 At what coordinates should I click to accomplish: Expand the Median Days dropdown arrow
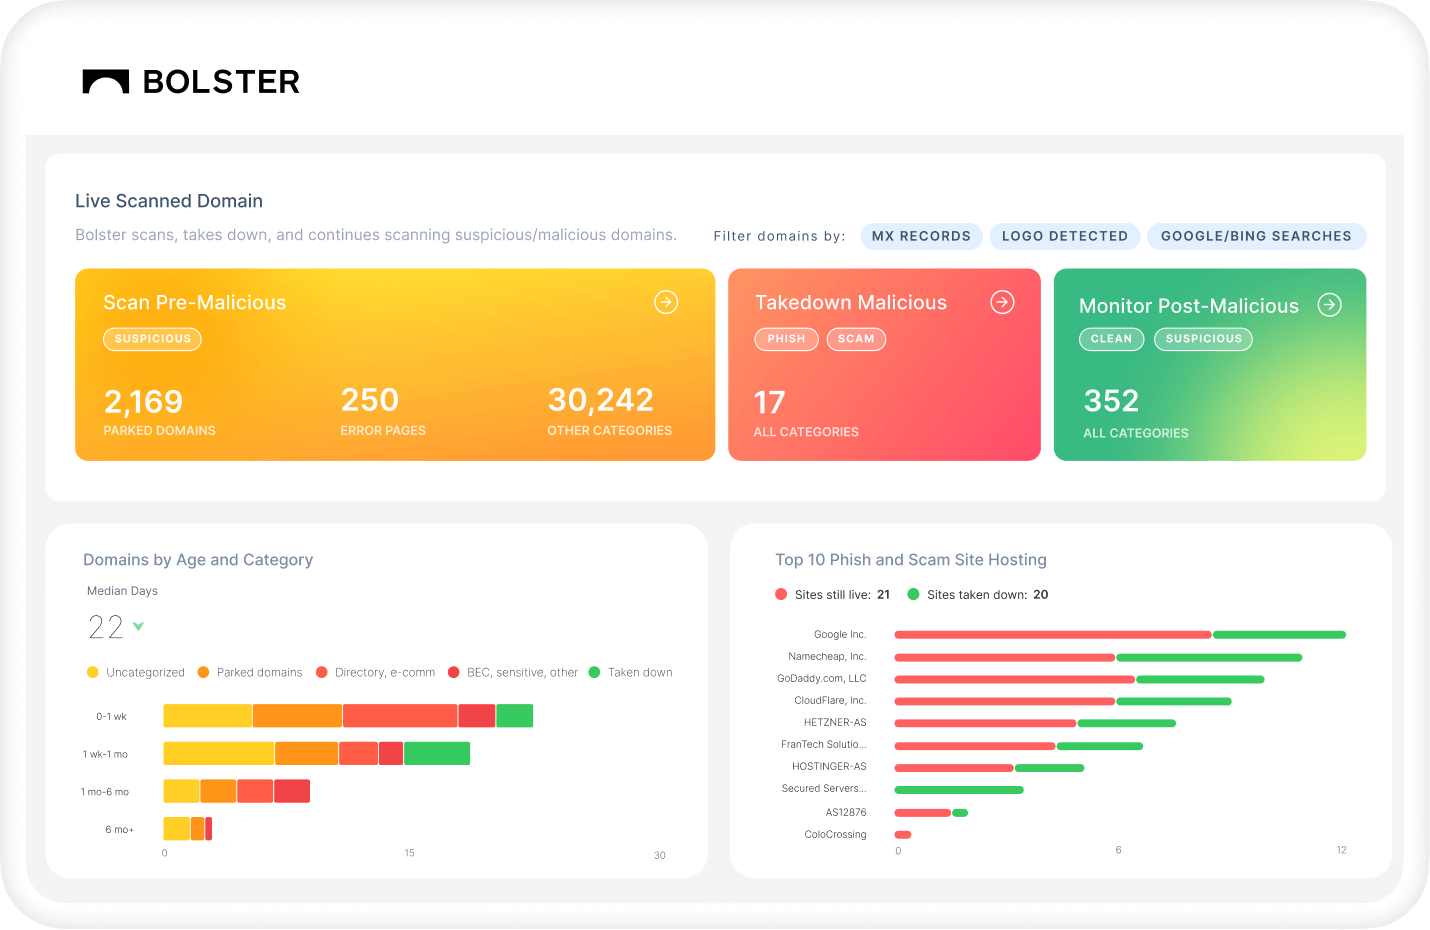click(139, 627)
